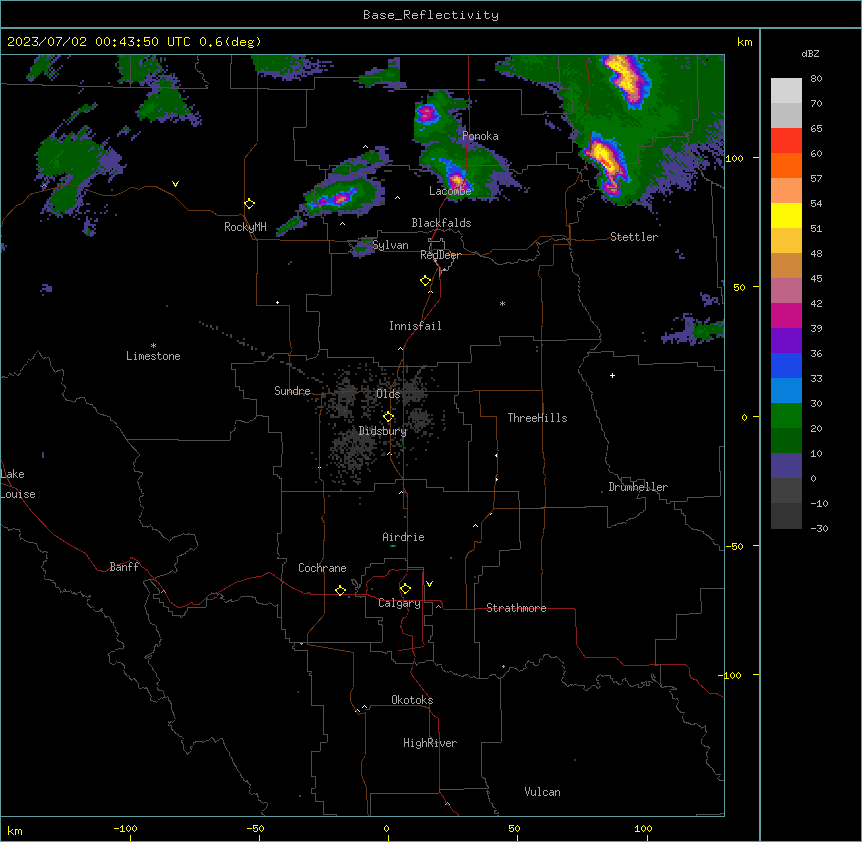Click the dBZ legend heading
Image resolution: width=862 pixels, height=842 pixels.
coord(810,53)
